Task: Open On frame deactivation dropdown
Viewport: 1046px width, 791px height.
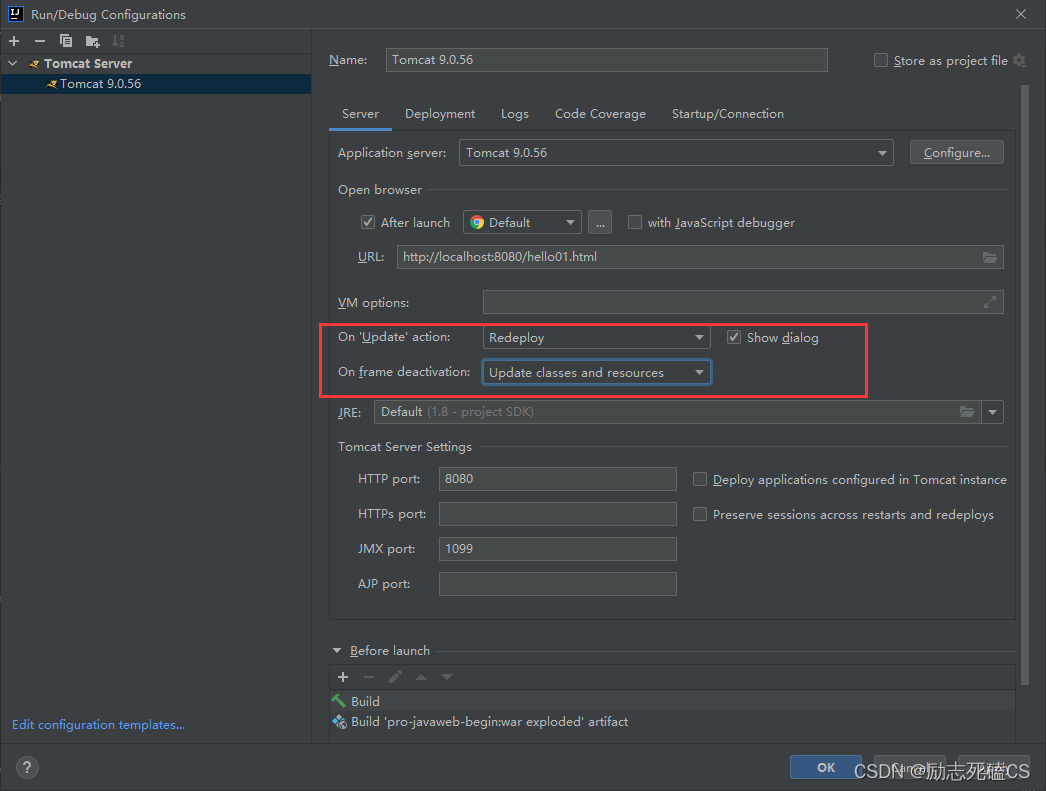Action: tap(596, 372)
